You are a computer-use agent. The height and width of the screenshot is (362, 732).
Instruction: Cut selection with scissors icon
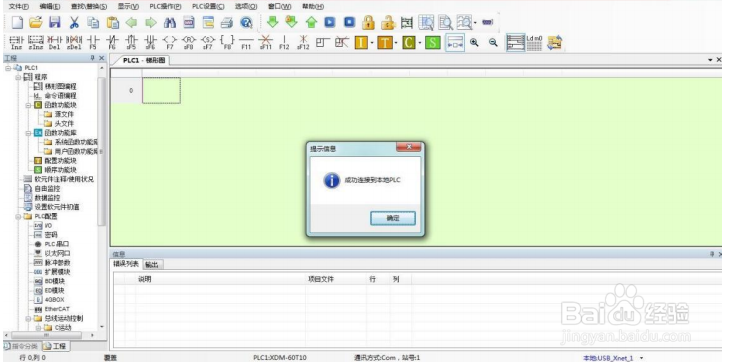(74, 22)
